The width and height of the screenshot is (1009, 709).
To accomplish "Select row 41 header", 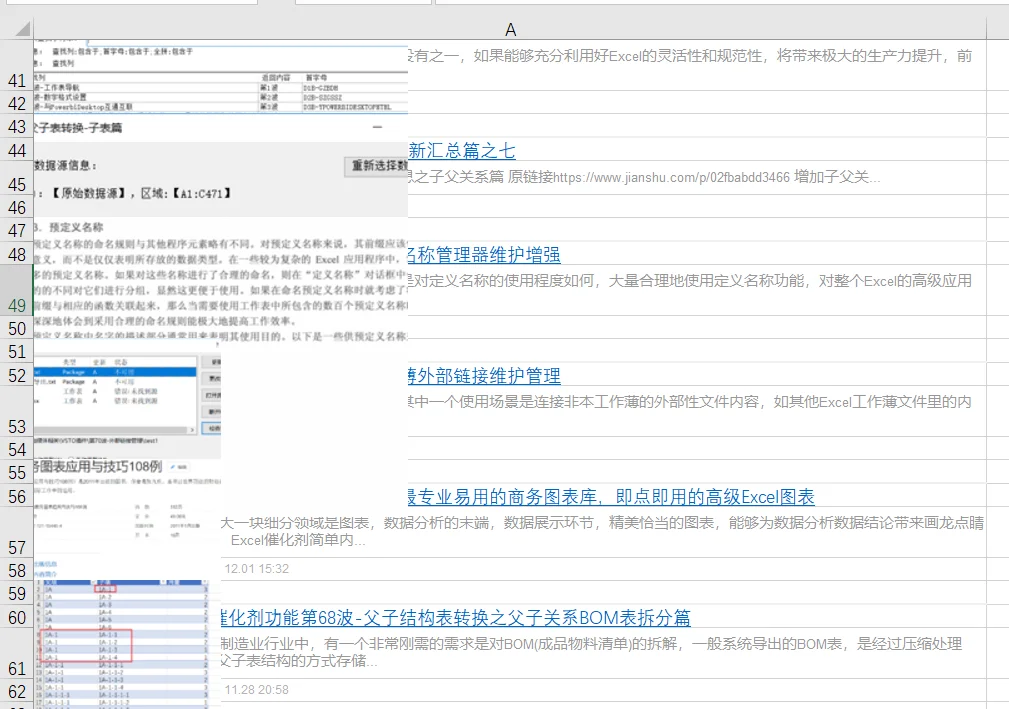I will coord(17,66).
